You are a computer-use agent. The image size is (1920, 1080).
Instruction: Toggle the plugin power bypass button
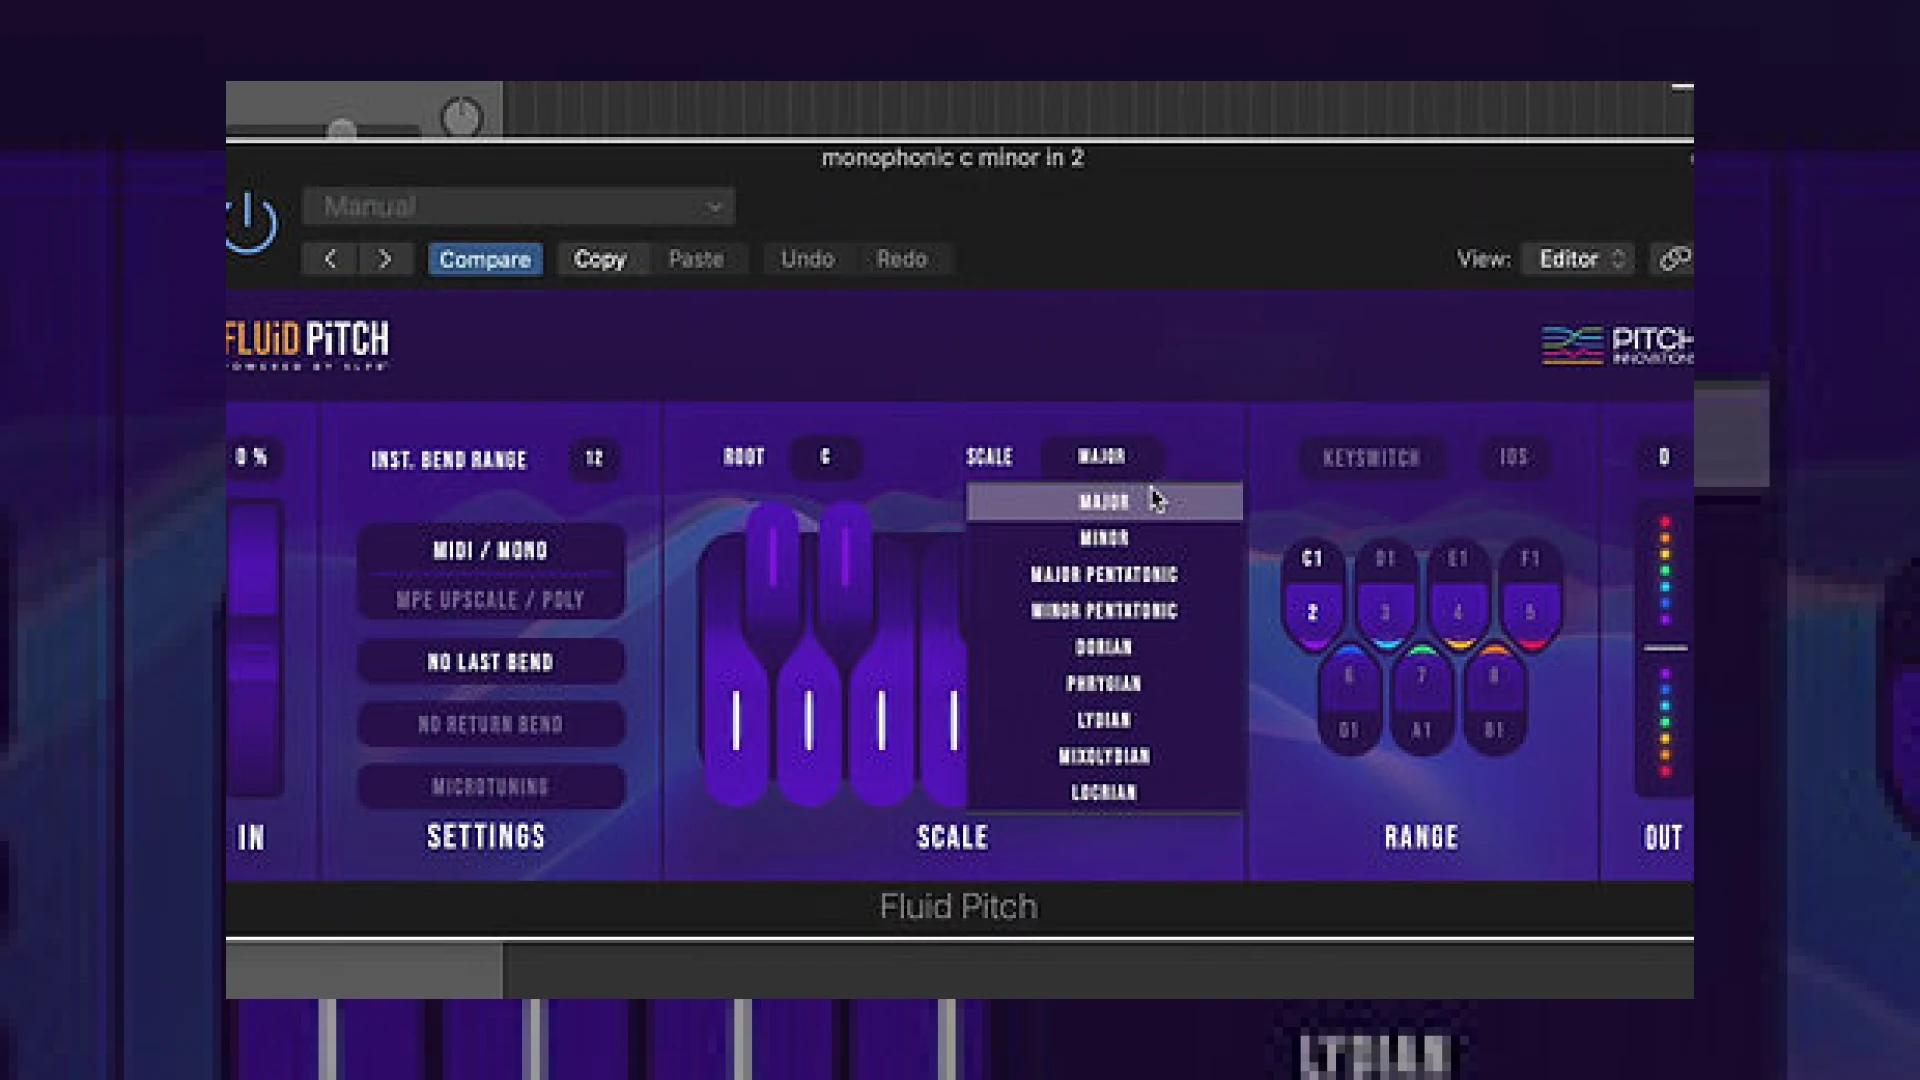(249, 223)
